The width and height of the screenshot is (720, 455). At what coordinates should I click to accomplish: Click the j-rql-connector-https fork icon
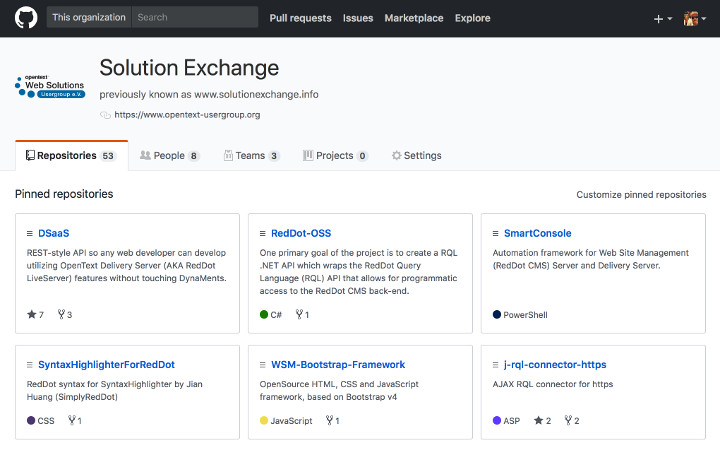568,420
